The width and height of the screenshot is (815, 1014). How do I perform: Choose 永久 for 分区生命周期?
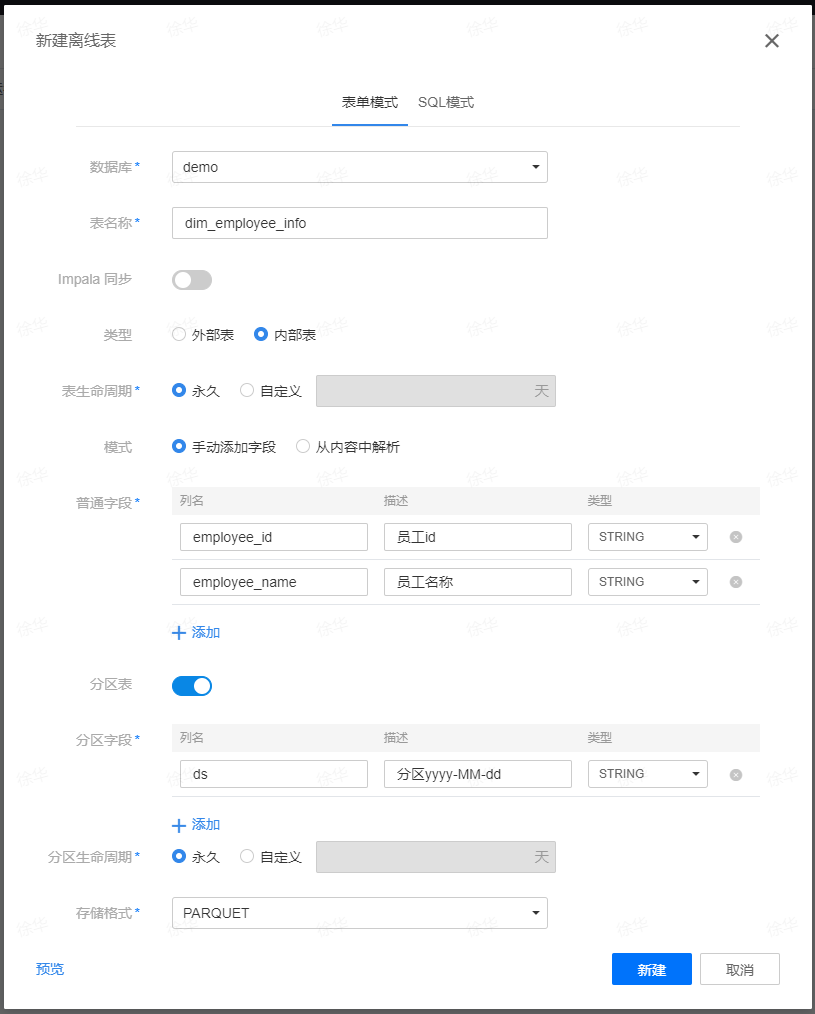click(x=196, y=857)
